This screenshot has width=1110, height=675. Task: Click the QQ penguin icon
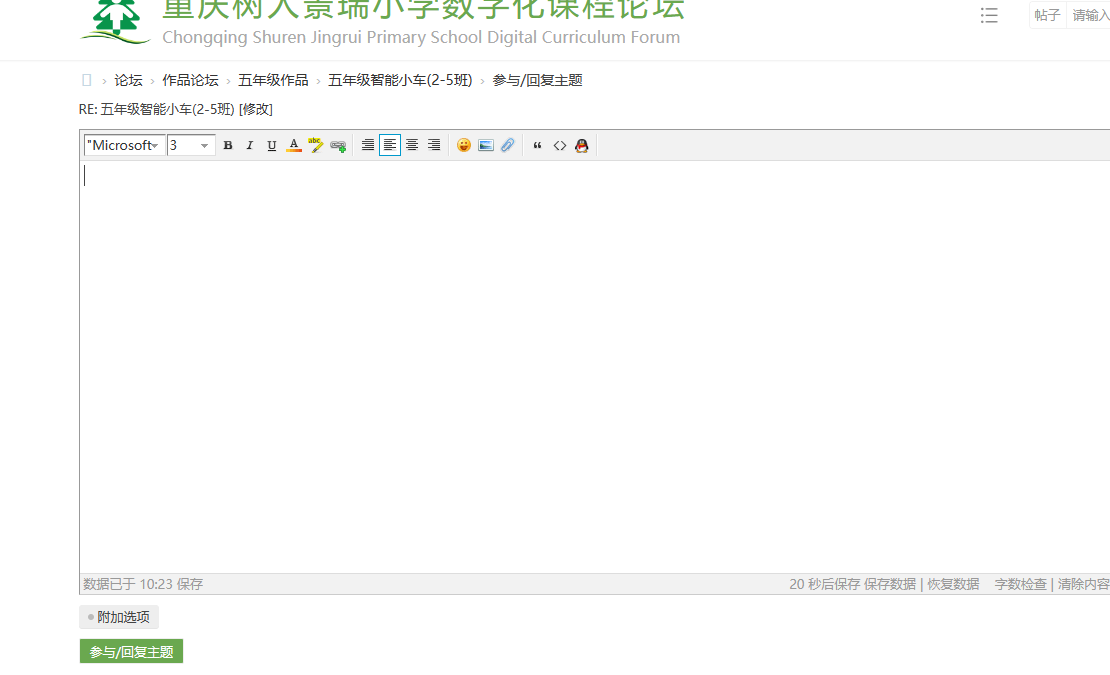(582, 145)
